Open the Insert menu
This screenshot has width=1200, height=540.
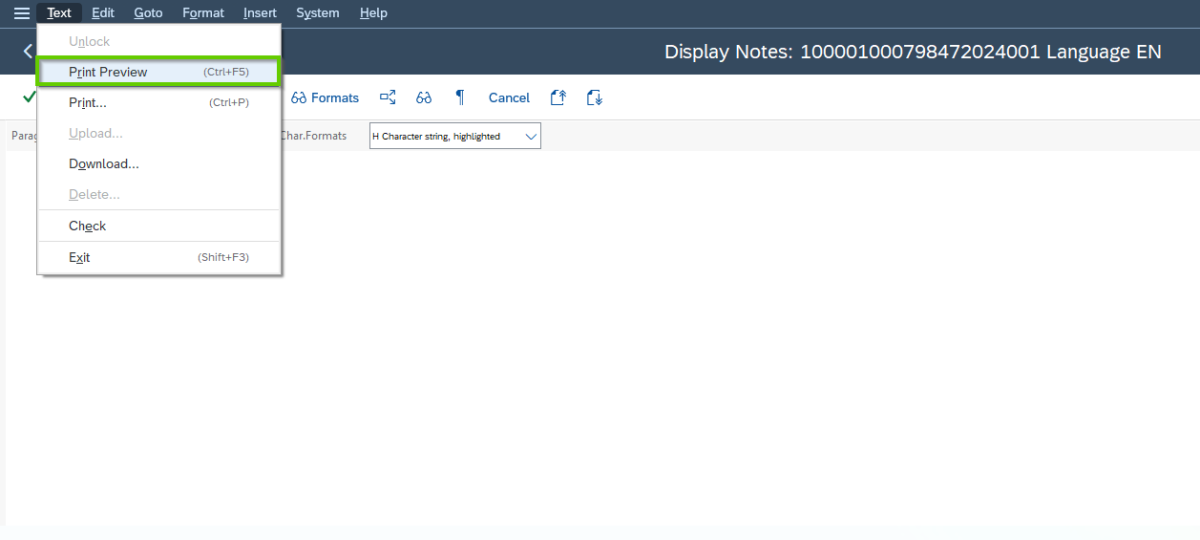(x=260, y=13)
